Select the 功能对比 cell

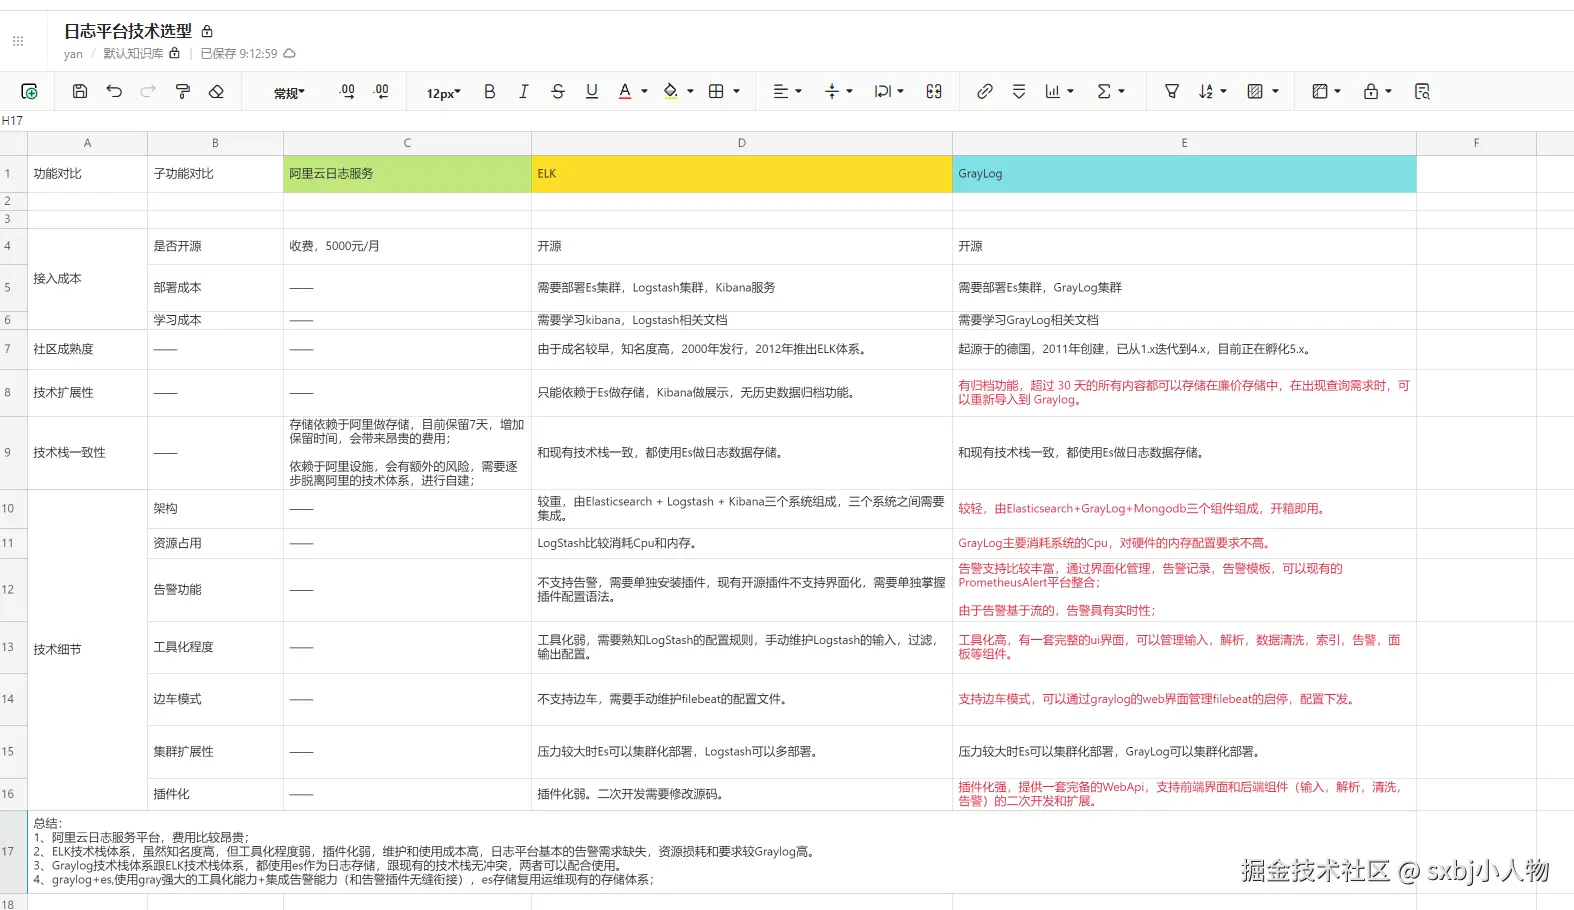[87, 174]
